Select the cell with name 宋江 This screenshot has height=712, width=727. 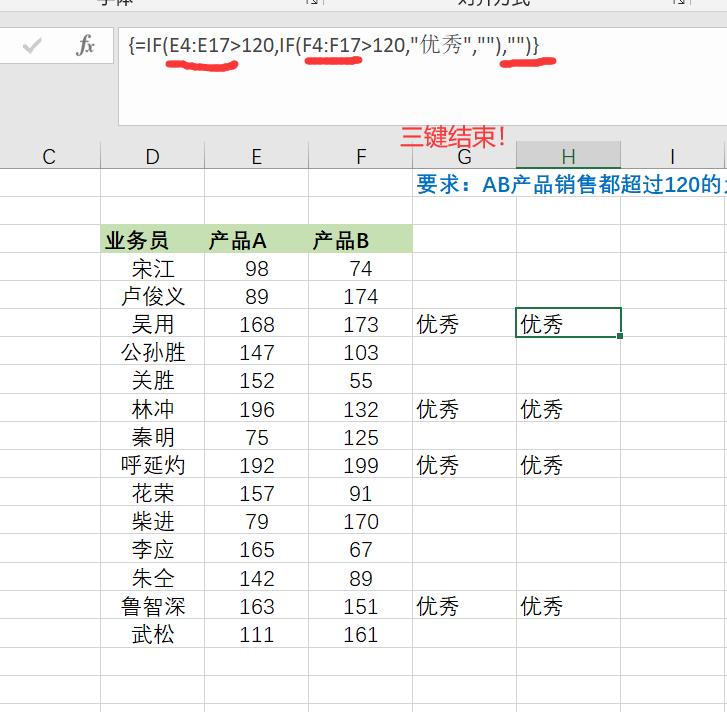pyautogui.click(x=153, y=268)
